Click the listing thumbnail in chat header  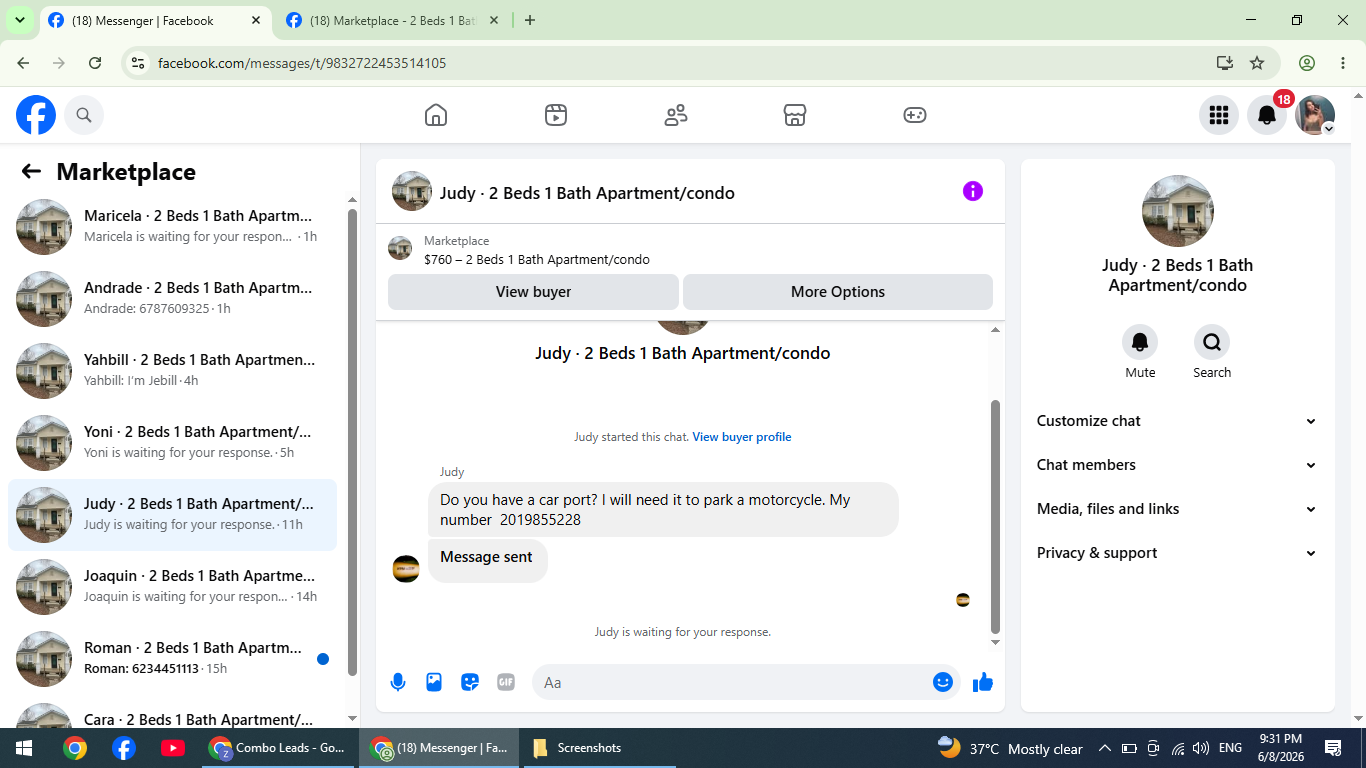pos(412,191)
